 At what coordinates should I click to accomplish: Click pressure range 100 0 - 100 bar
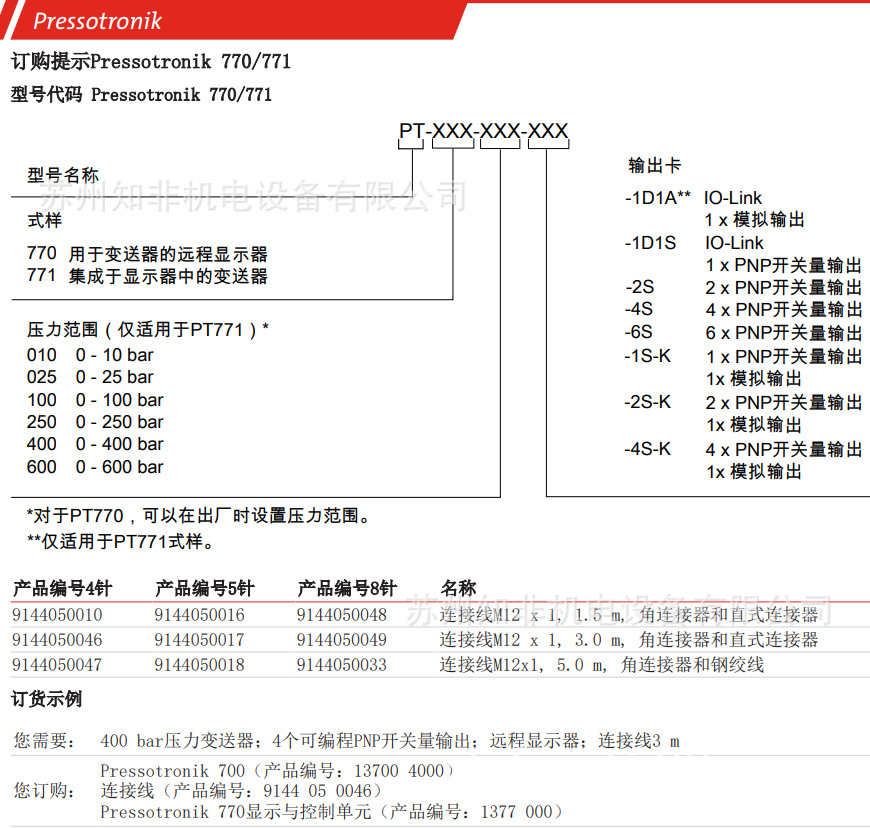tap(95, 400)
